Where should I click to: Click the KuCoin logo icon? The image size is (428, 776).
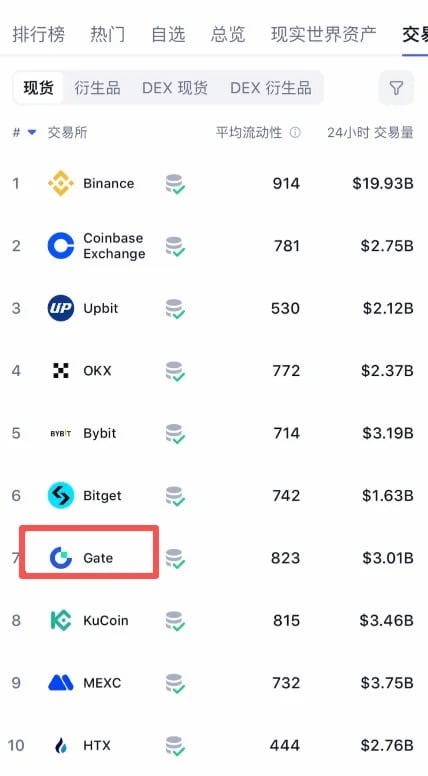[x=61, y=620]
